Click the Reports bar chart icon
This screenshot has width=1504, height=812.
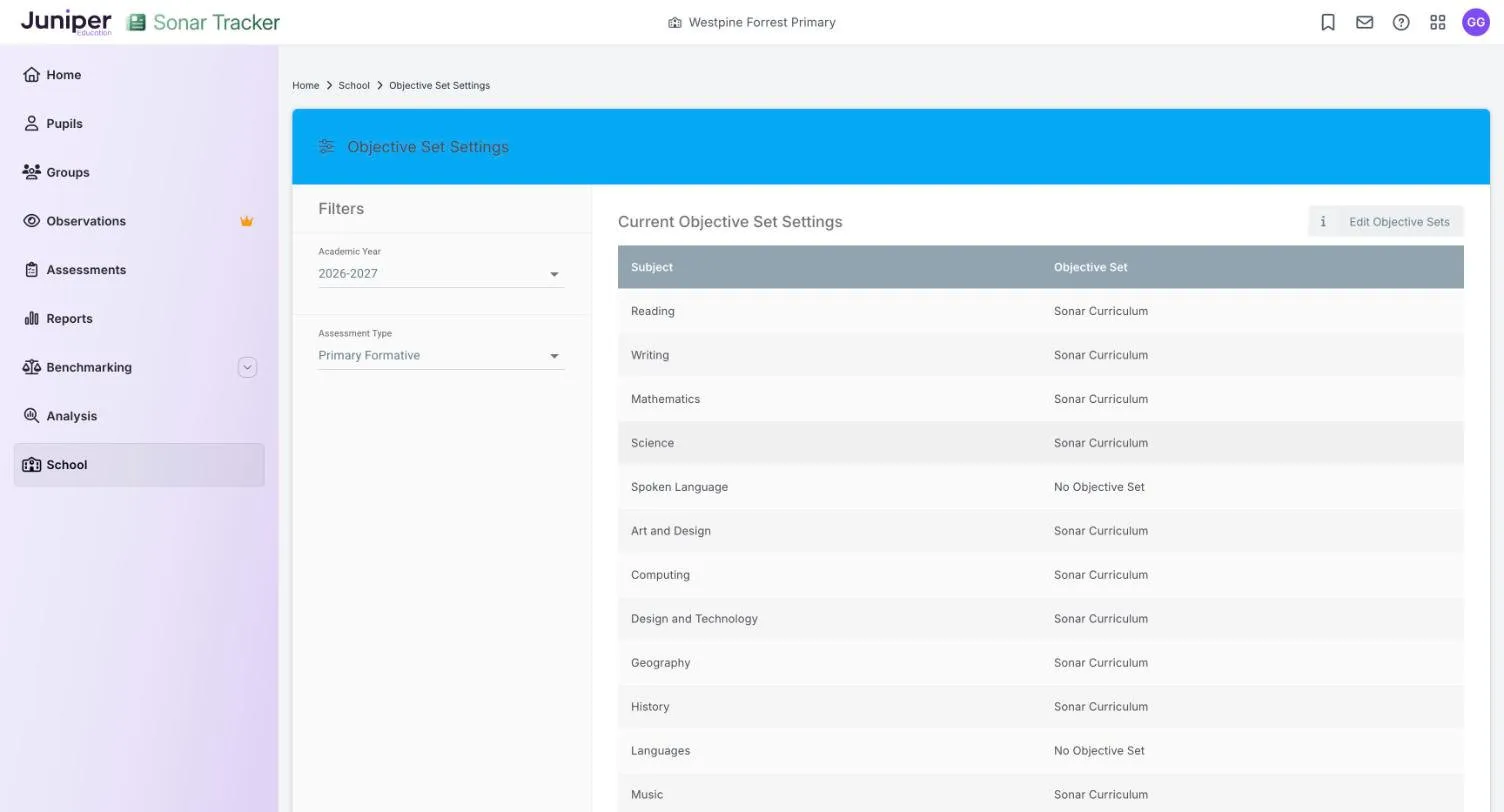point(31,319)
